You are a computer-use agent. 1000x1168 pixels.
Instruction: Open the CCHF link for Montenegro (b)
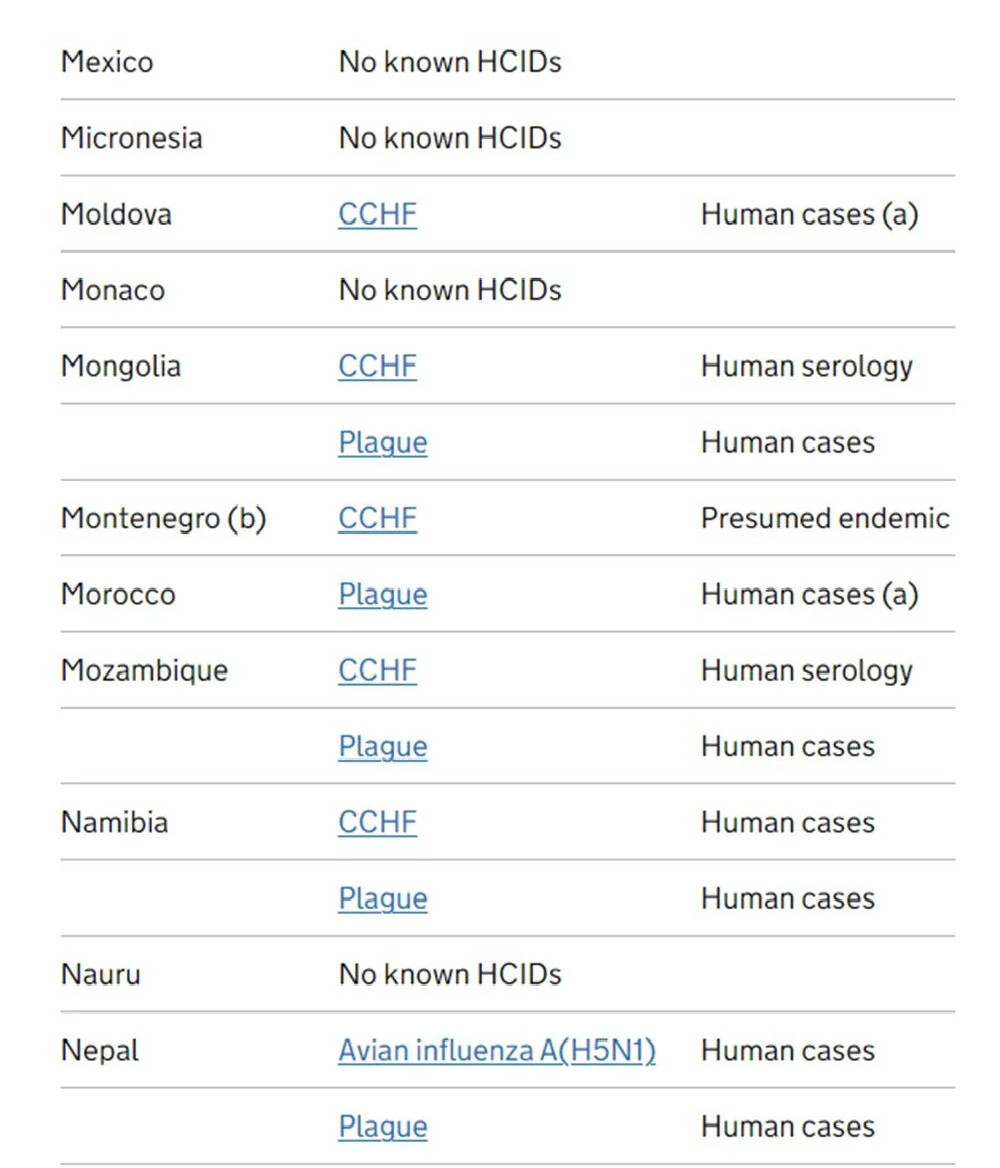377,518
